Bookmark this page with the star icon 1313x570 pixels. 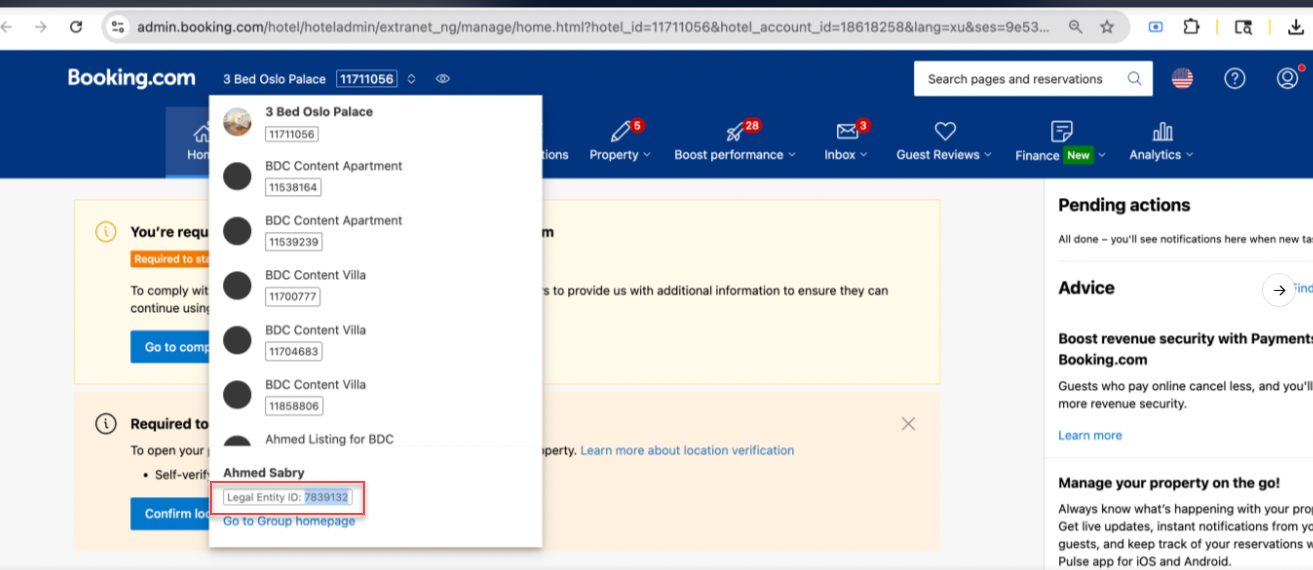[1107, 27]
